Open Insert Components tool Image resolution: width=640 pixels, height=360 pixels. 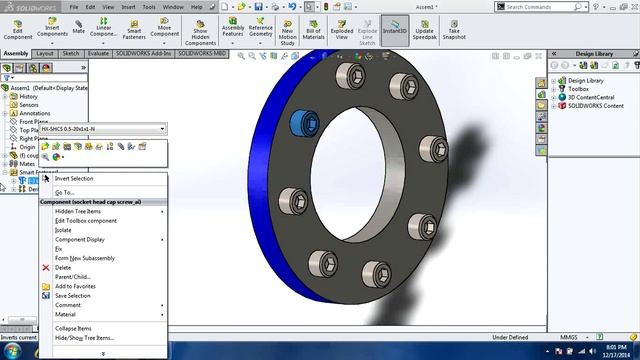pos(52,28)
